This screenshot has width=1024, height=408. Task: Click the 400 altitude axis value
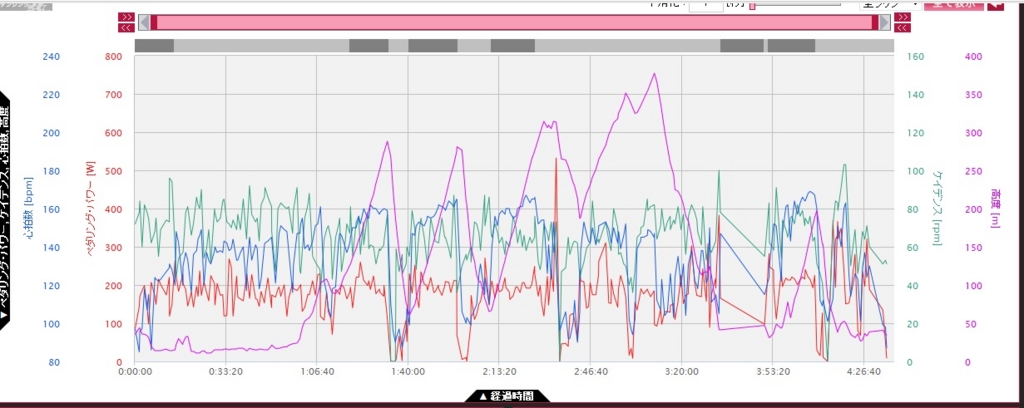point(974,57)
